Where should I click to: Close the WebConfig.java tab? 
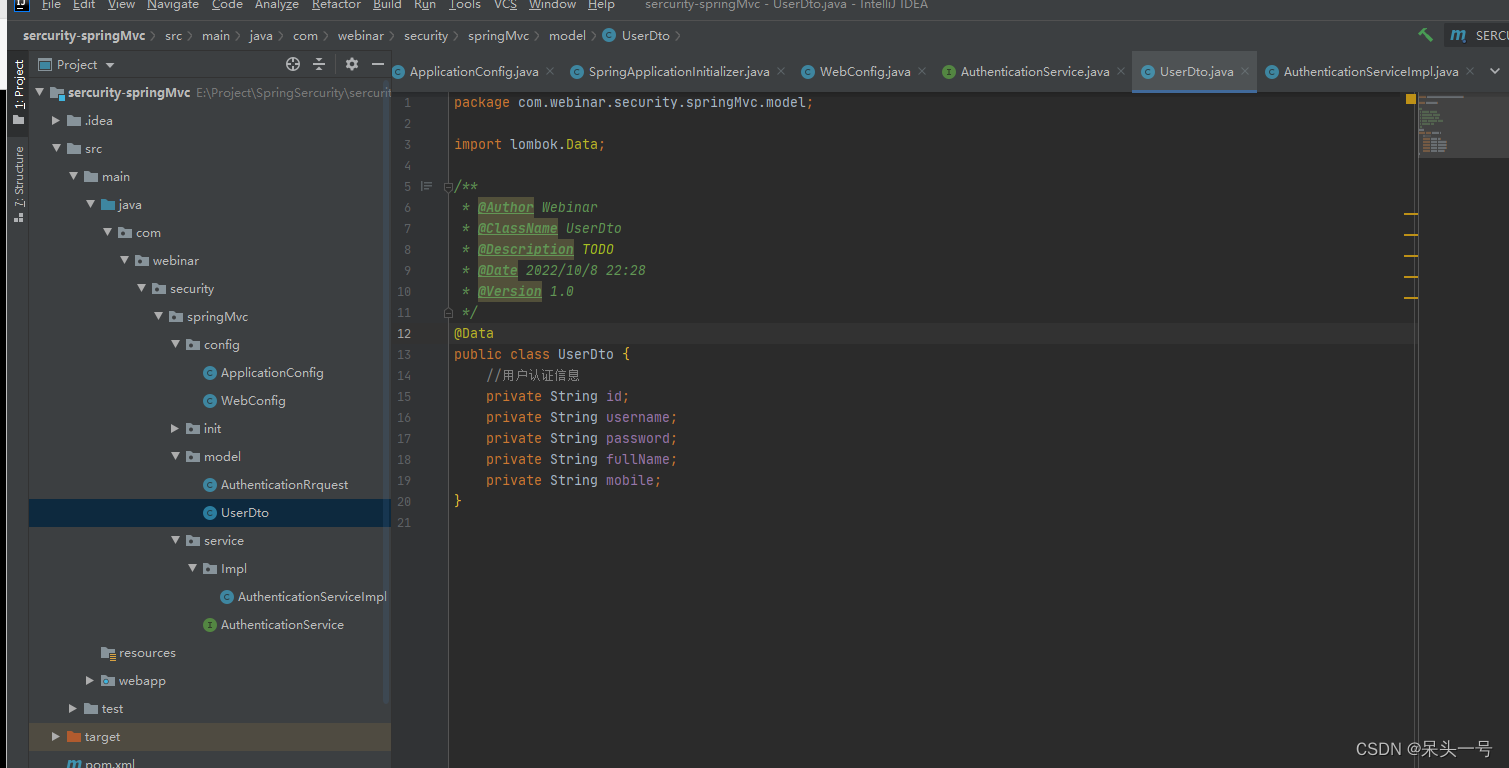coord(921,72)
